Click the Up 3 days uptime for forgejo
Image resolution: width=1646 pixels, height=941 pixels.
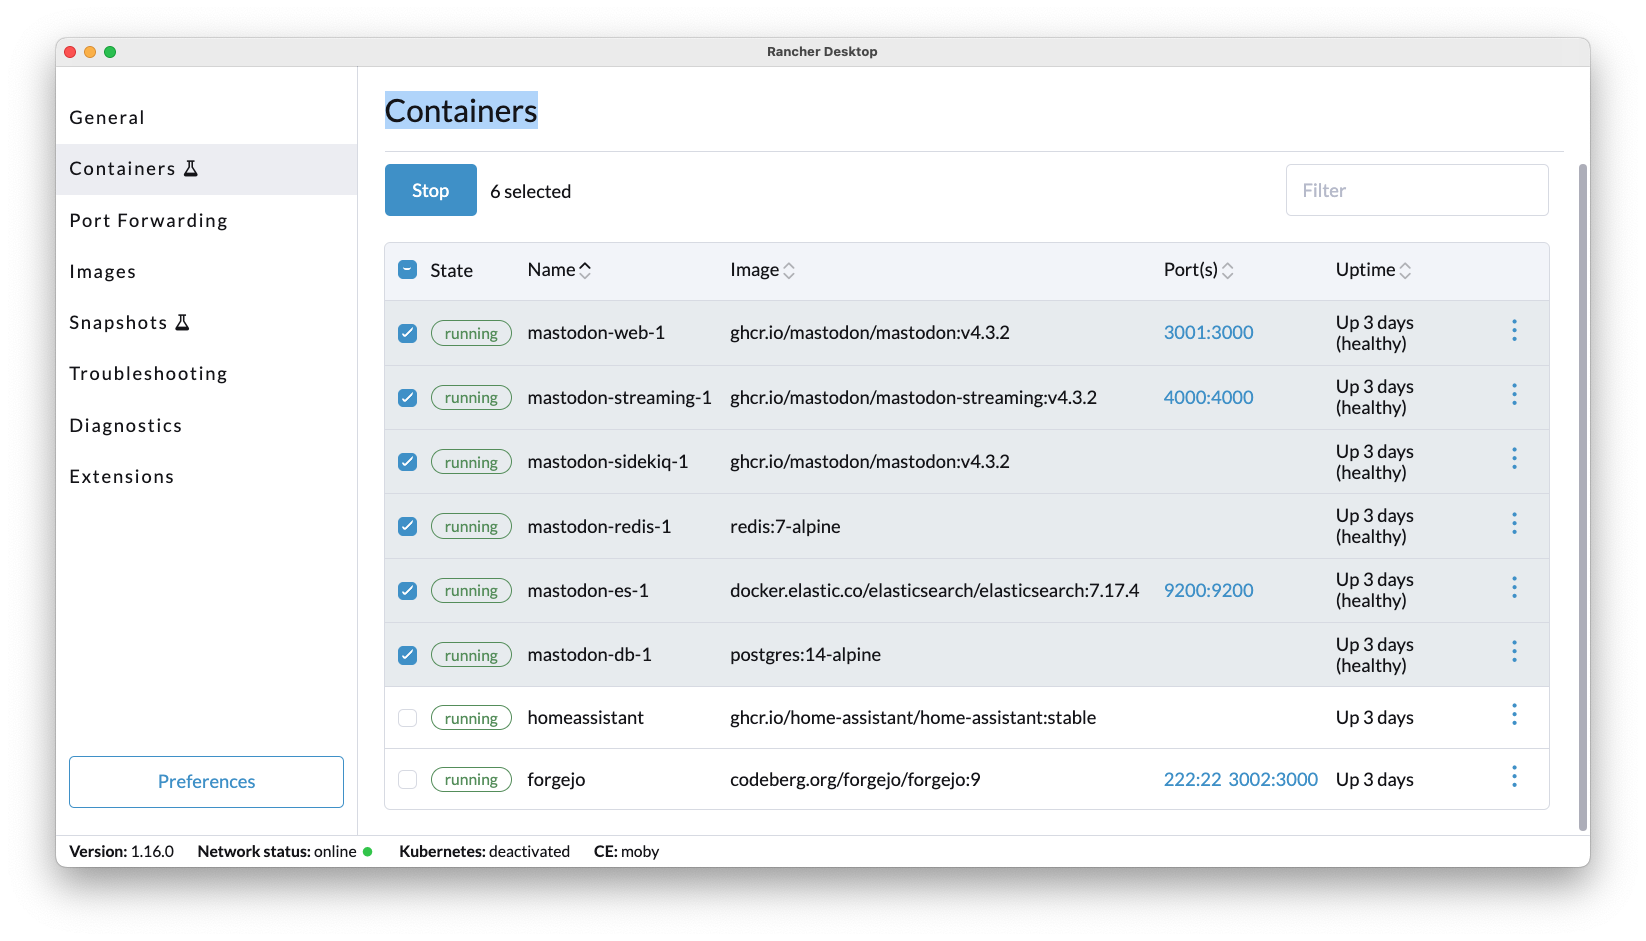(x=1374, y=780)
